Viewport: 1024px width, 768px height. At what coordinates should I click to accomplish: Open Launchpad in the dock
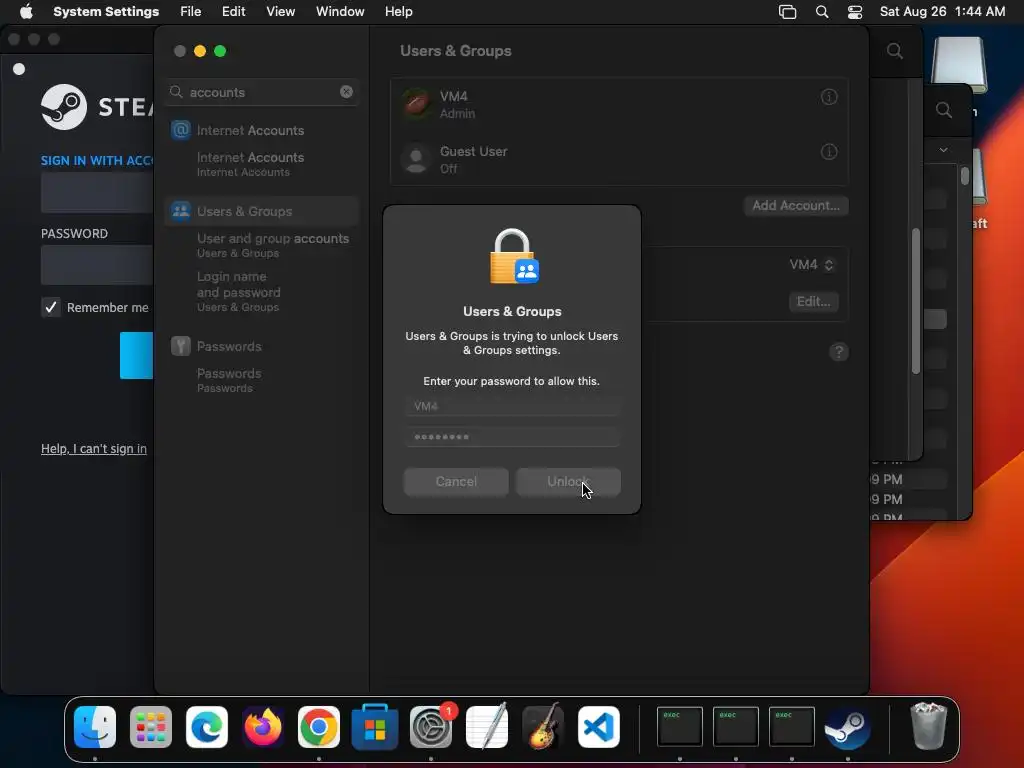[151, 727]
